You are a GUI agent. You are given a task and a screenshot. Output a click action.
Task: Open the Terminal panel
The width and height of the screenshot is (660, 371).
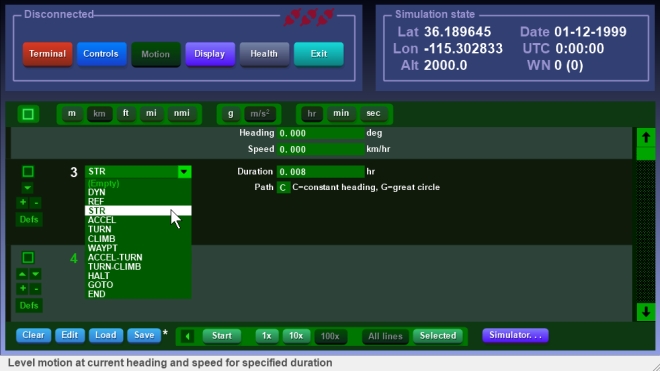point(48,54)
